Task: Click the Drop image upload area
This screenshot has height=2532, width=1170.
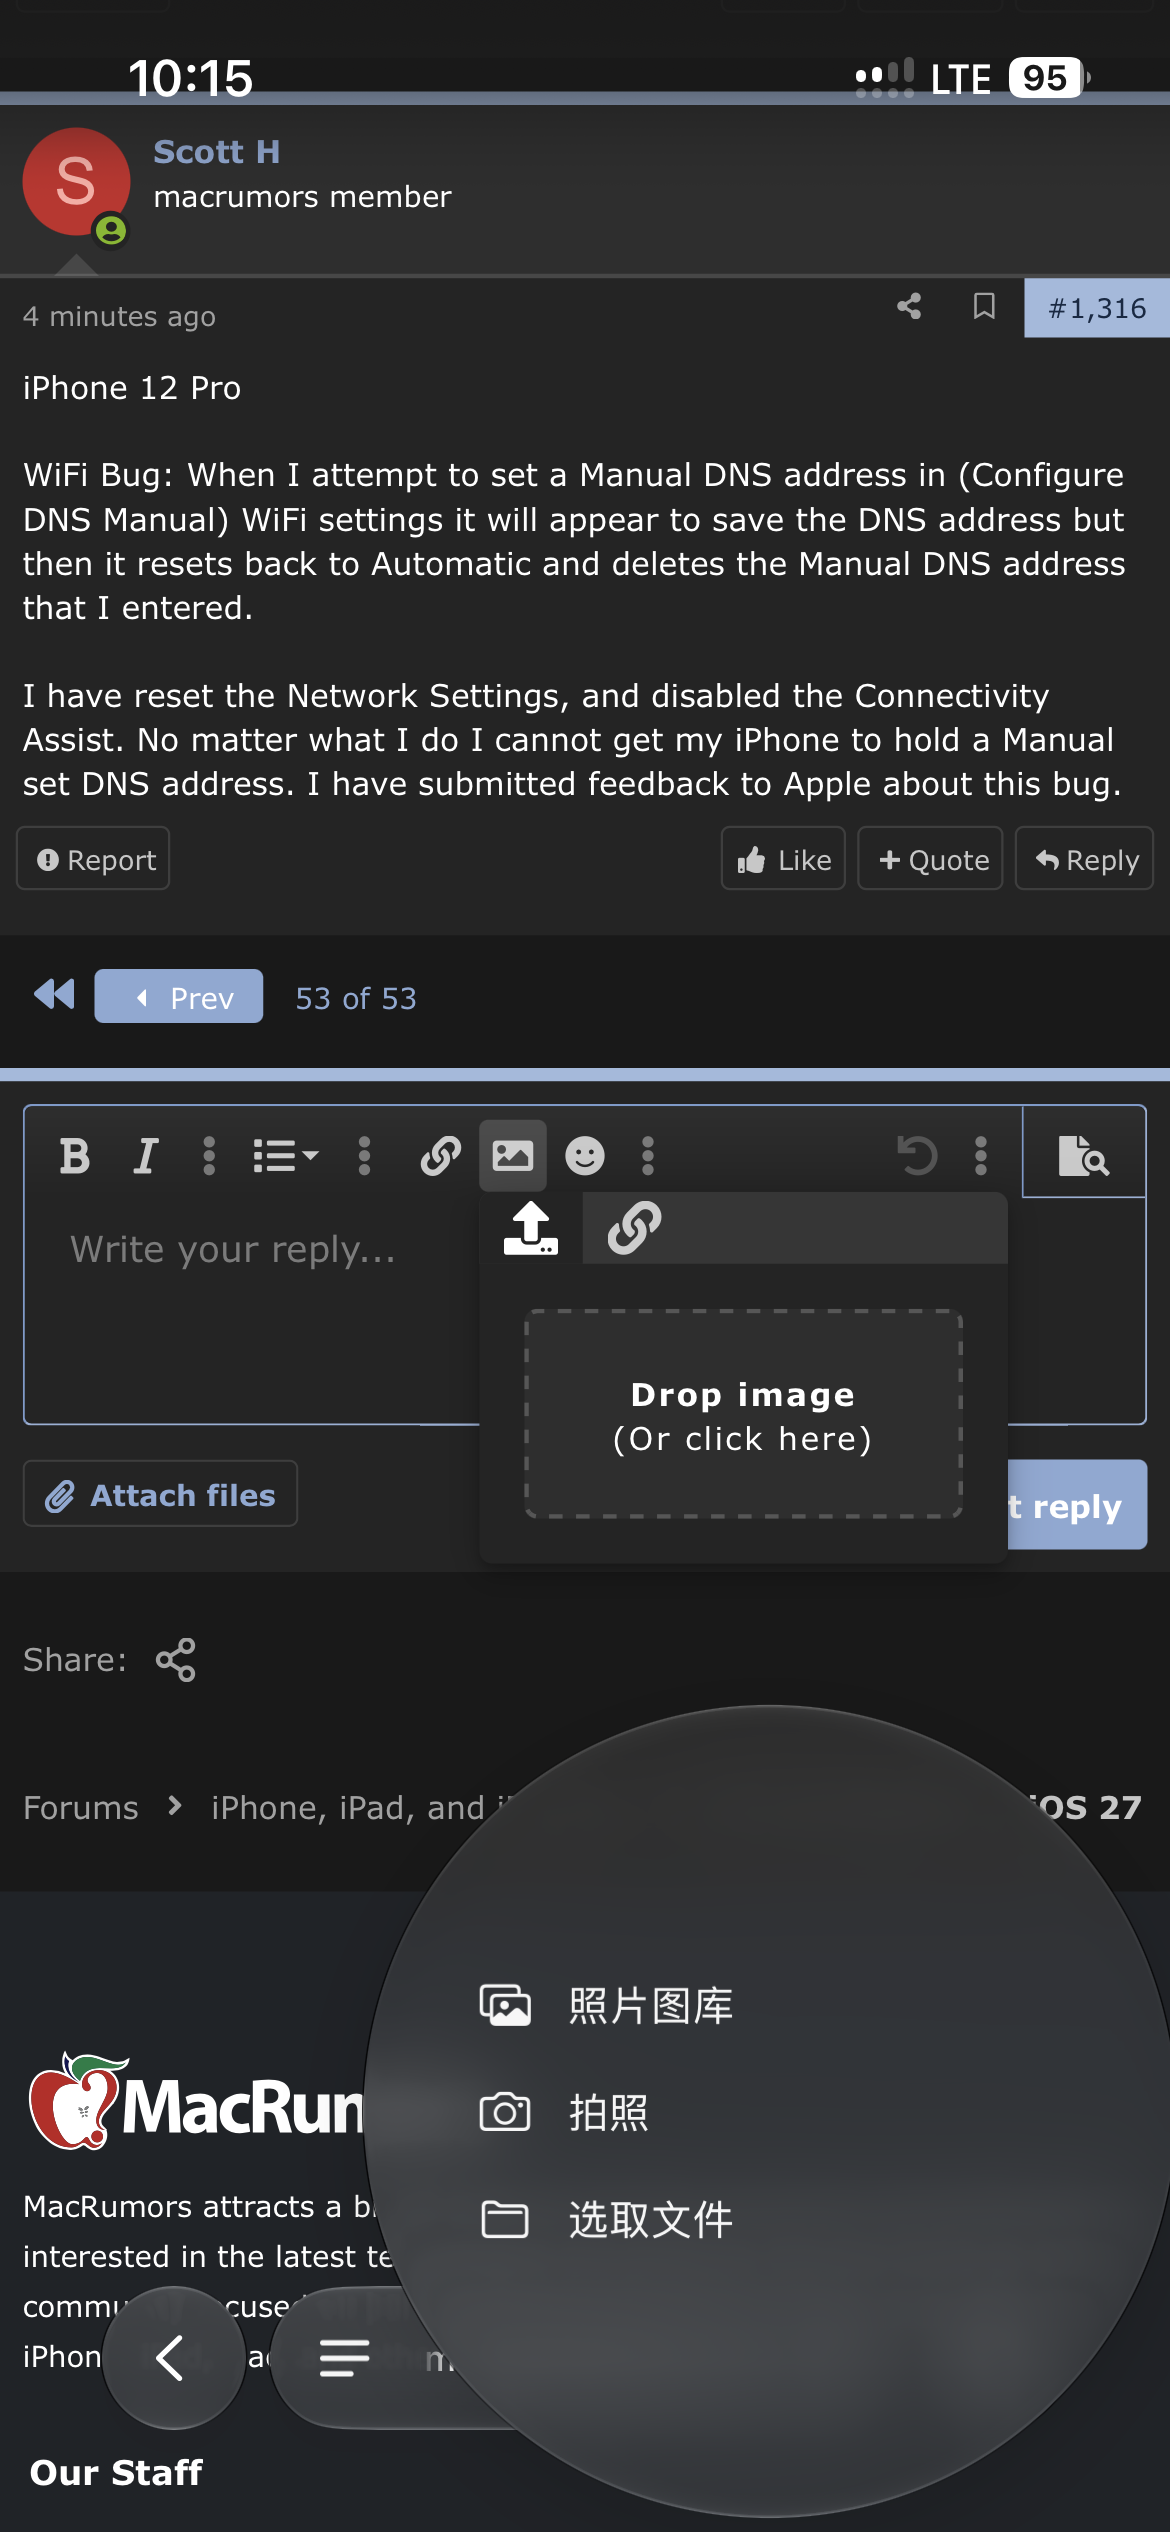Action: pyautogui.click(x=743, y=1414)
